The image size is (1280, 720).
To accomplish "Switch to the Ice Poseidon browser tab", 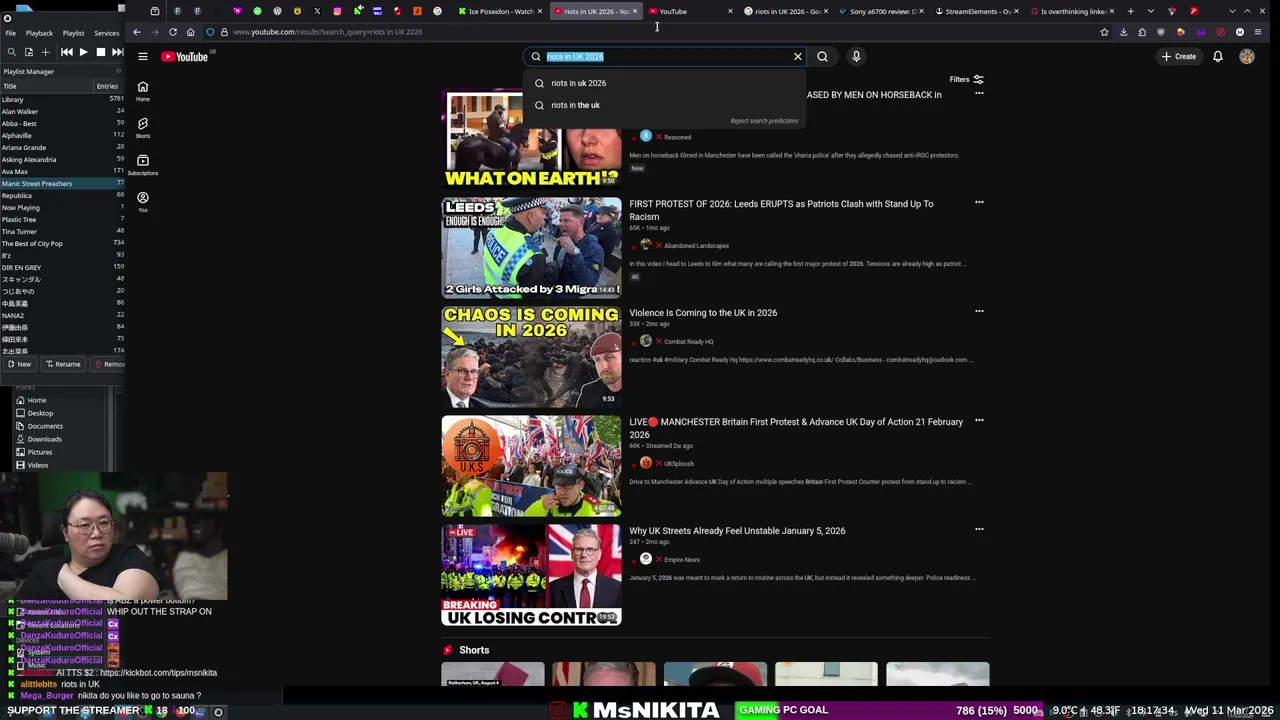I will (500, 11).
